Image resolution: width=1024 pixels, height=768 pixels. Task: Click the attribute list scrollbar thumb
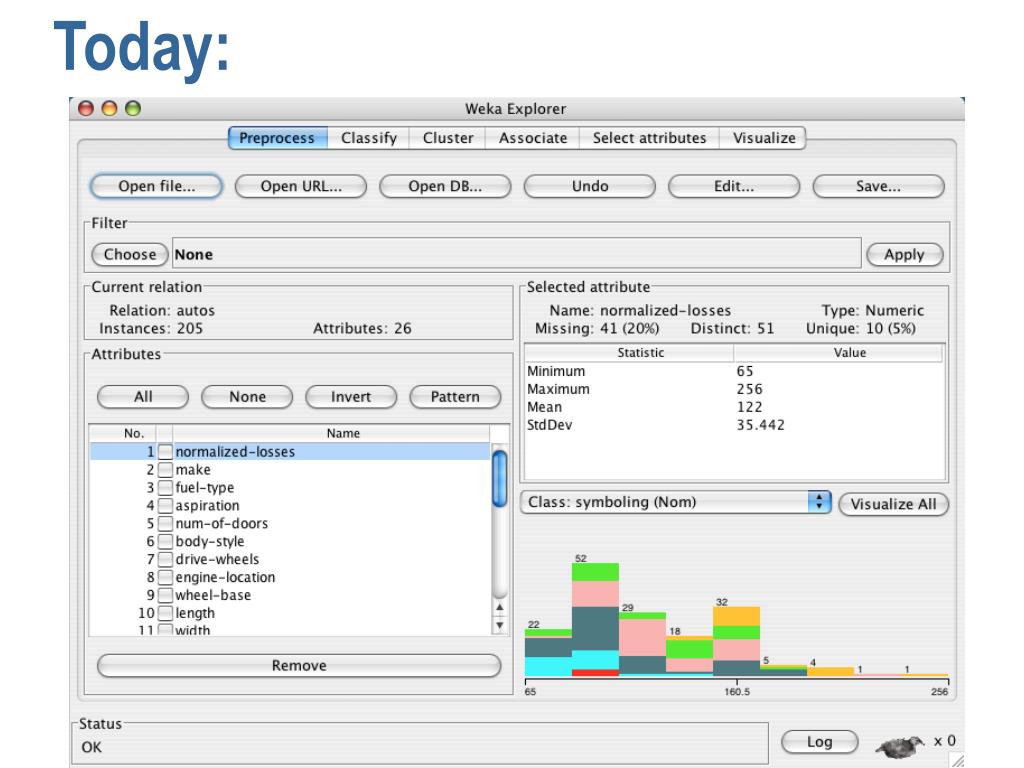click(500, 478)
